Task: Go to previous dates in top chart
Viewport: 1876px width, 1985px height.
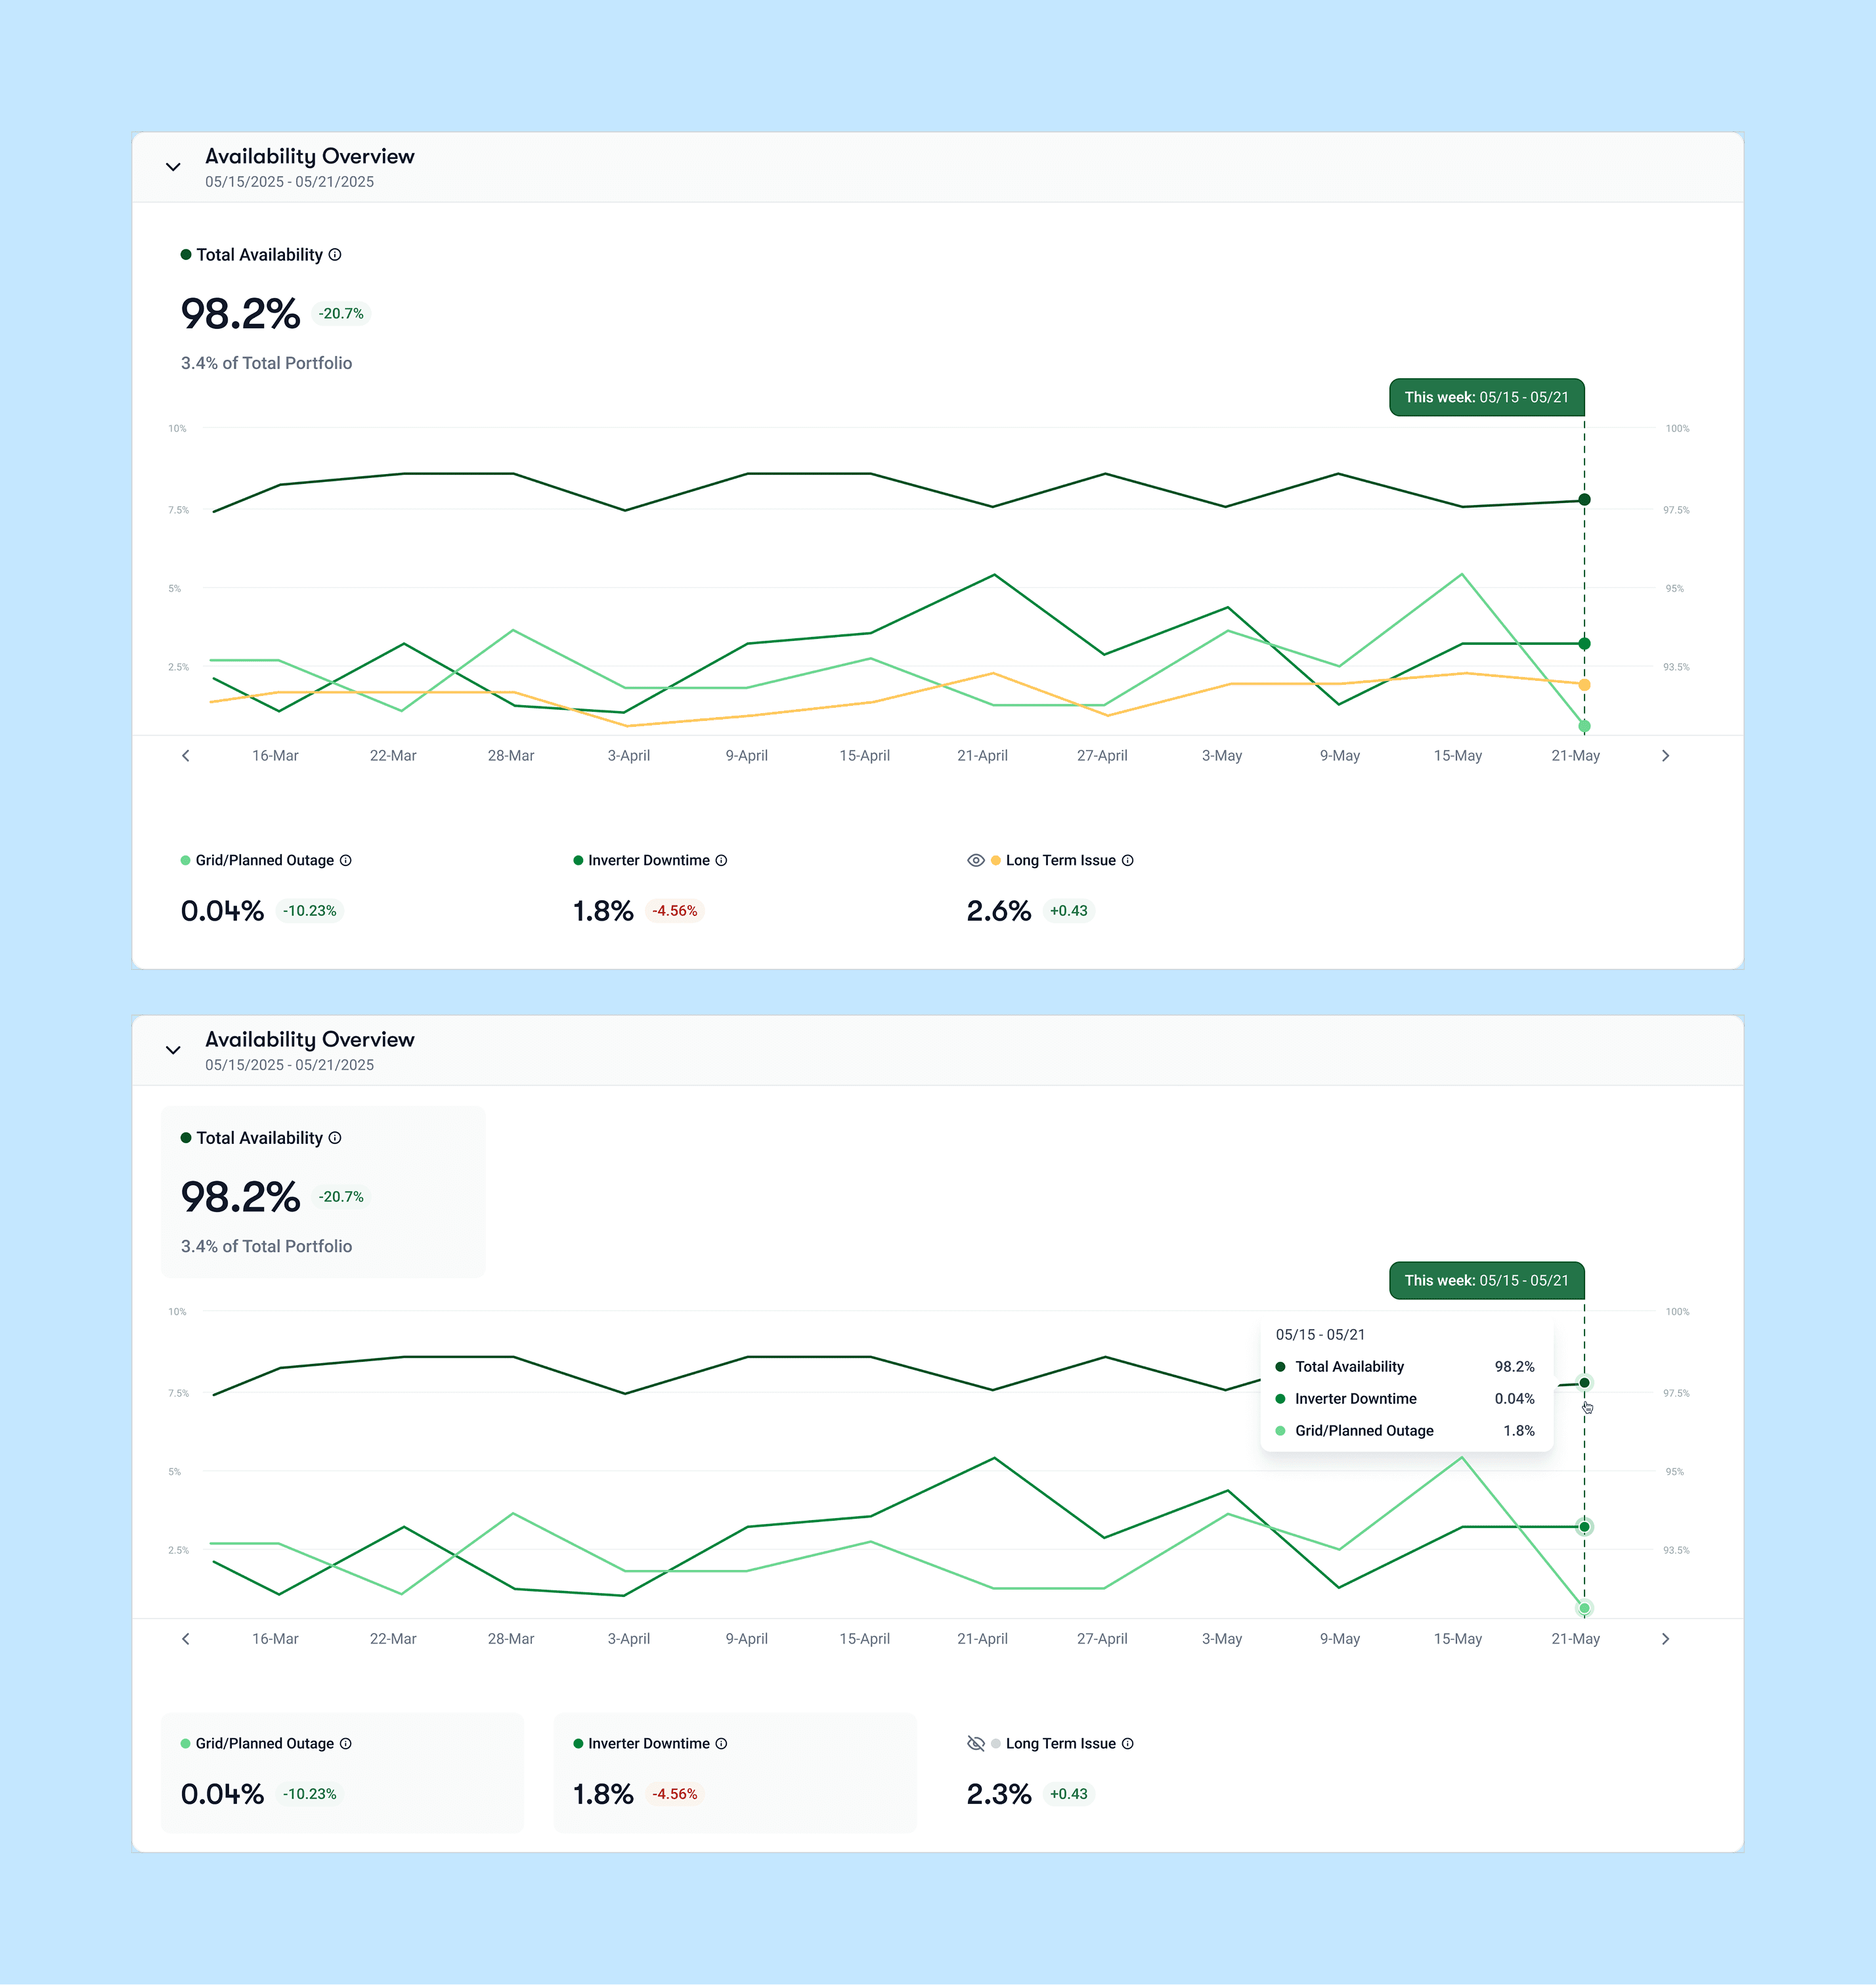Action: [186, 756]
